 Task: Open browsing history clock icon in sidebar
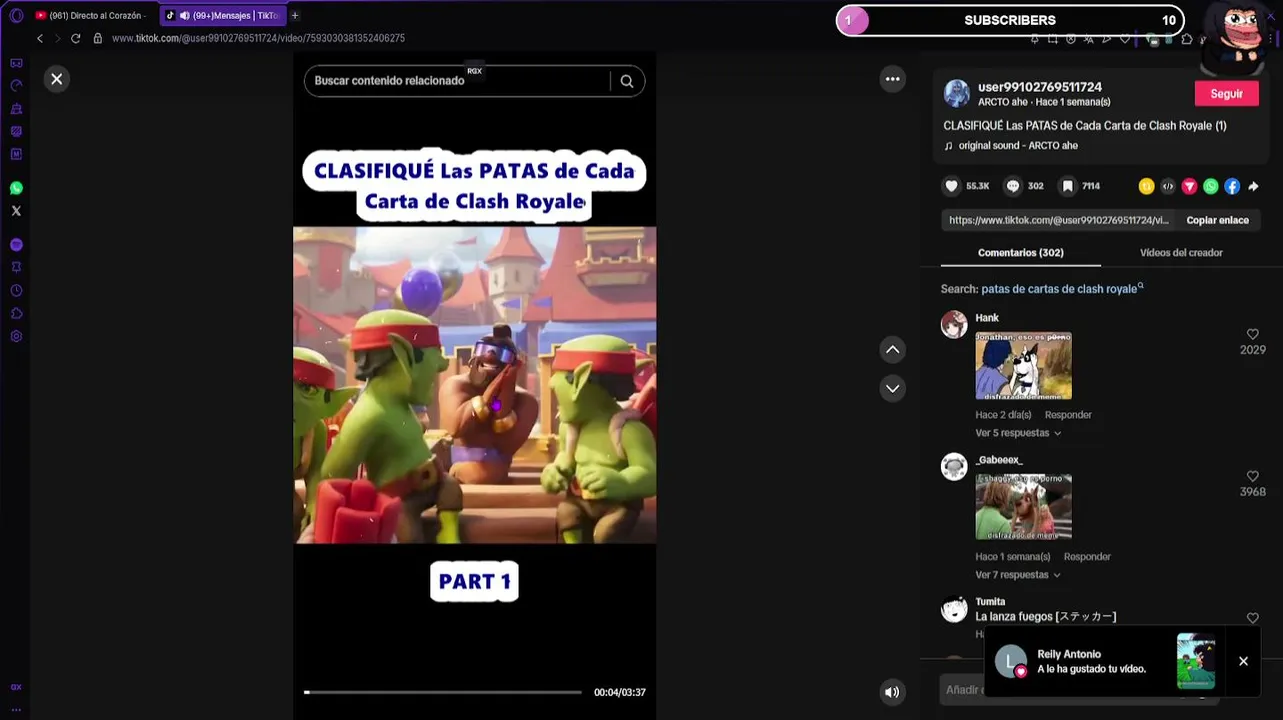pyautogui.click(x=16, y=290)
